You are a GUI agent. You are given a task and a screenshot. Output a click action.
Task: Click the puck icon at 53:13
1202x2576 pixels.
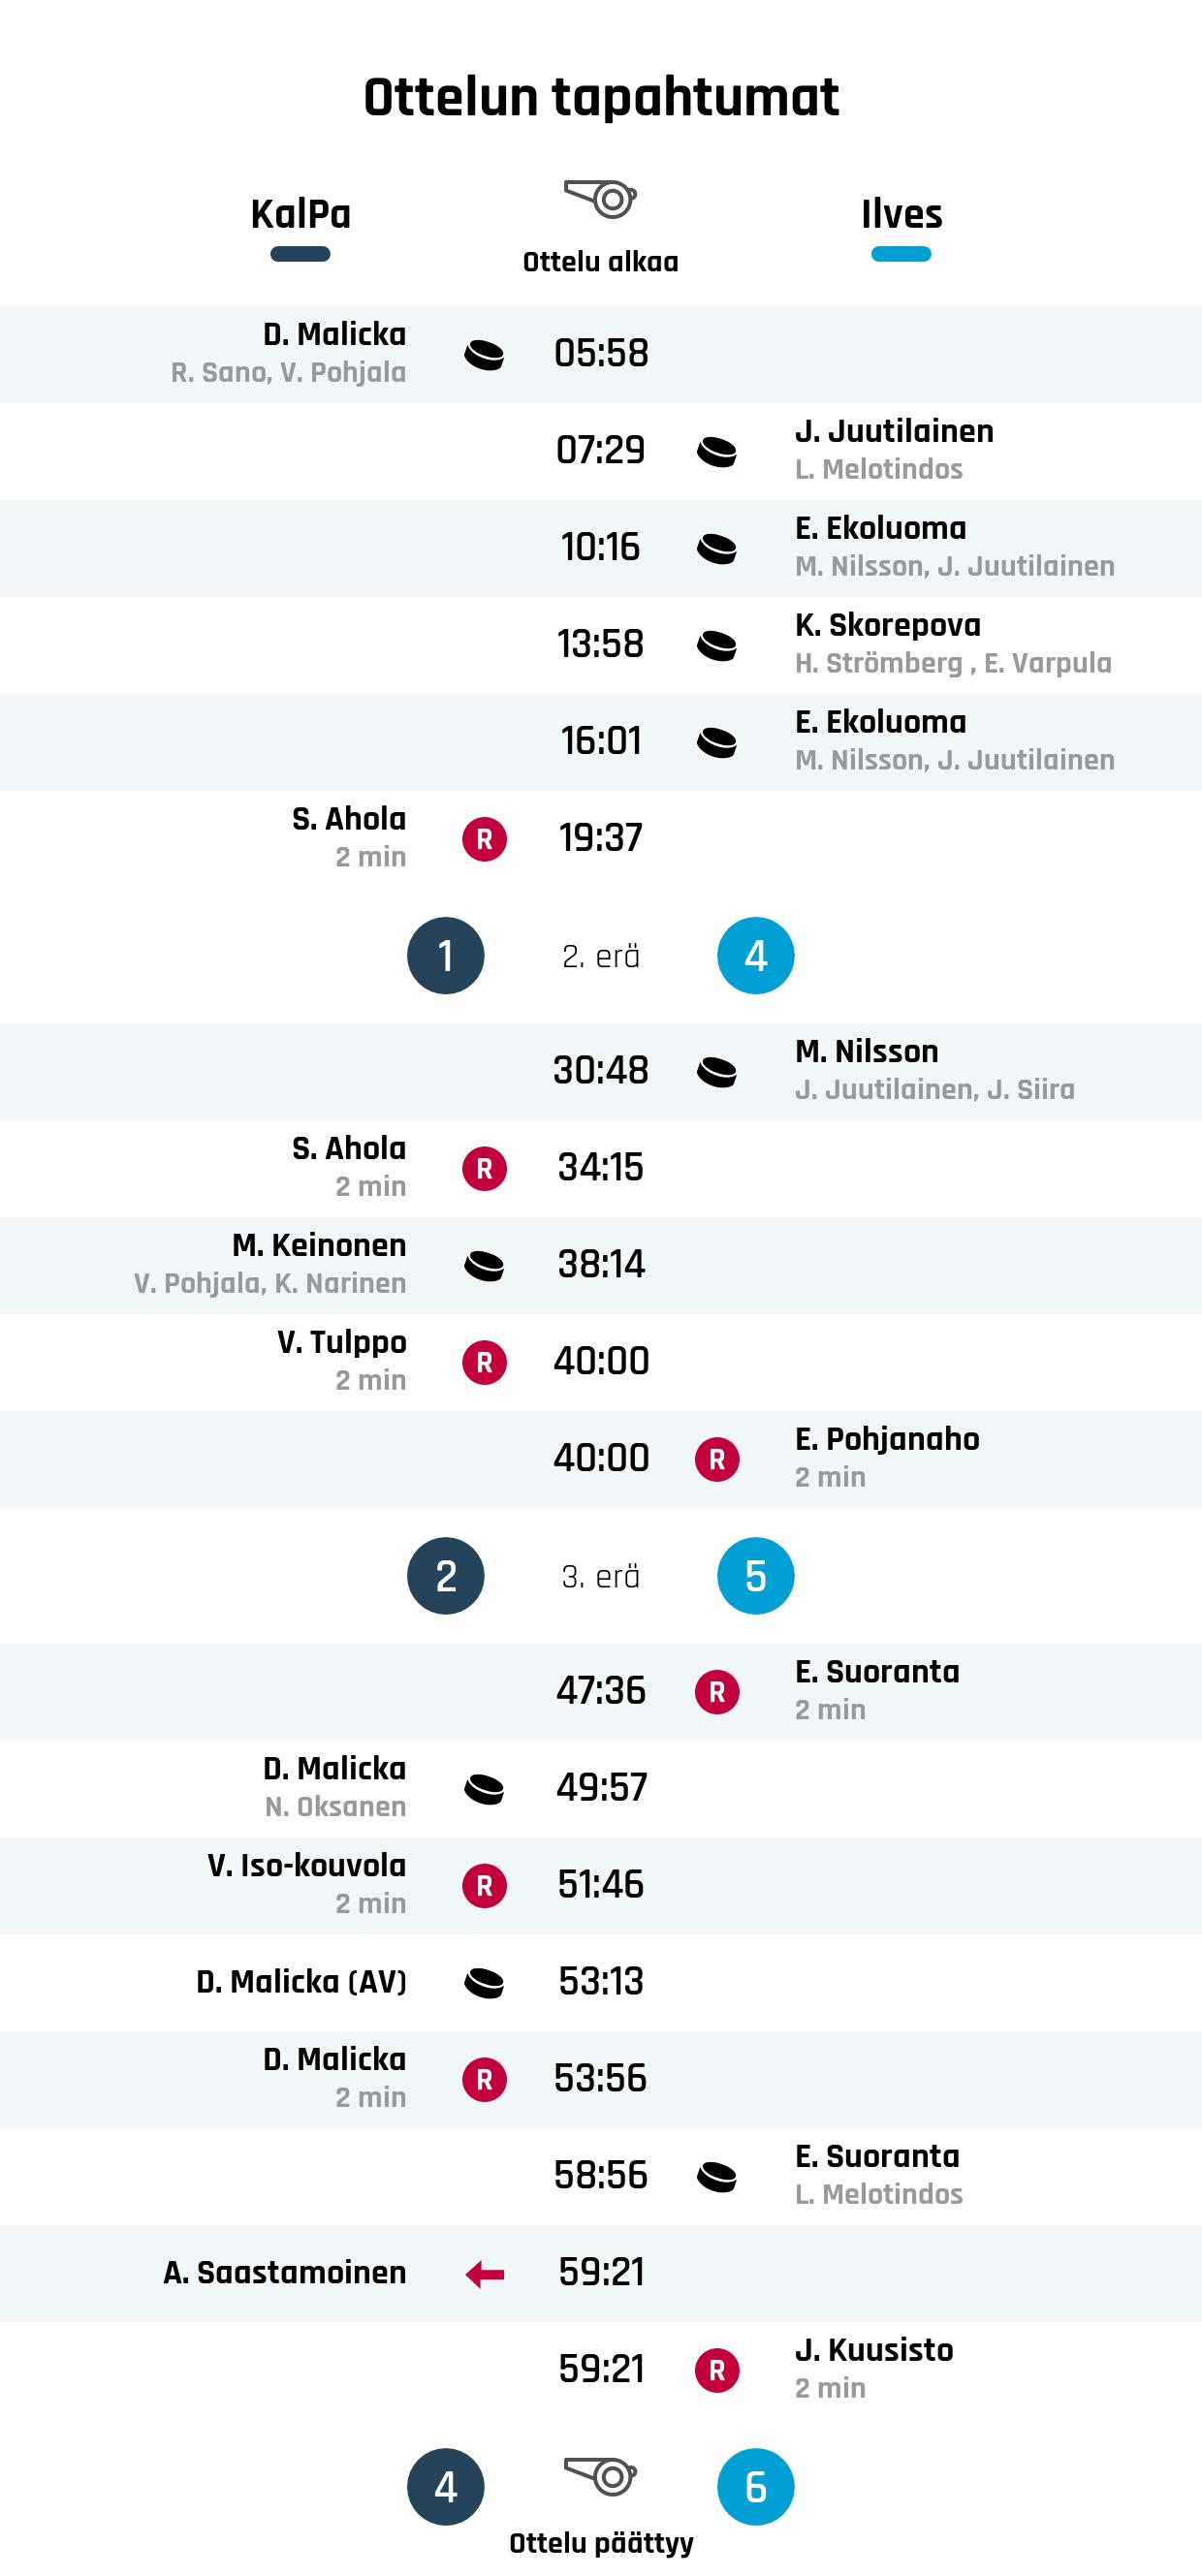[484, 1983]
